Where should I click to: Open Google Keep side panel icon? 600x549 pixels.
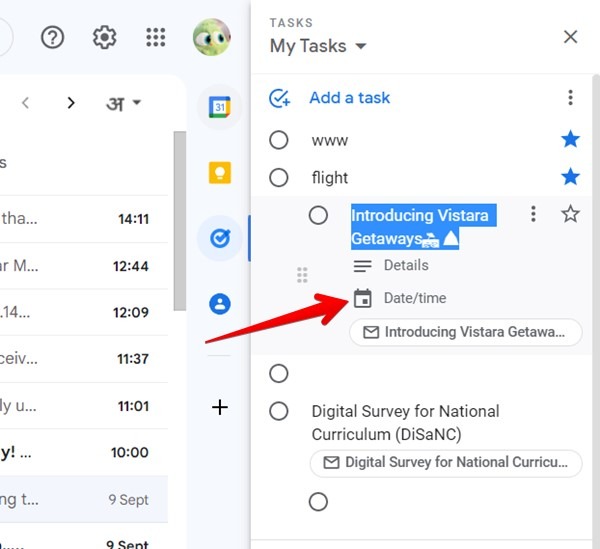tap(220, 173)
